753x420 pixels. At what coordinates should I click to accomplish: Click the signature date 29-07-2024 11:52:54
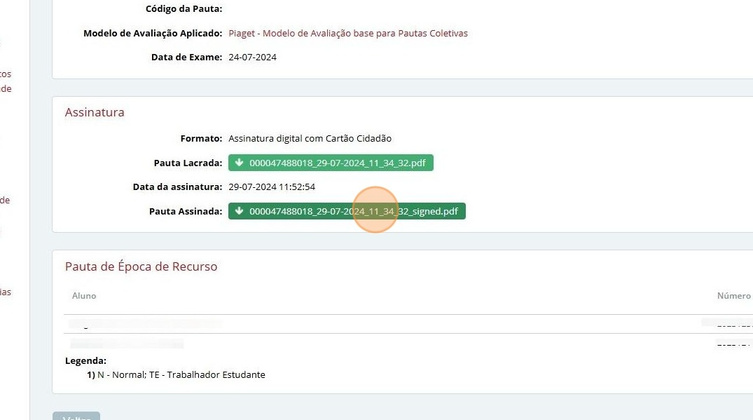[272, 187]
